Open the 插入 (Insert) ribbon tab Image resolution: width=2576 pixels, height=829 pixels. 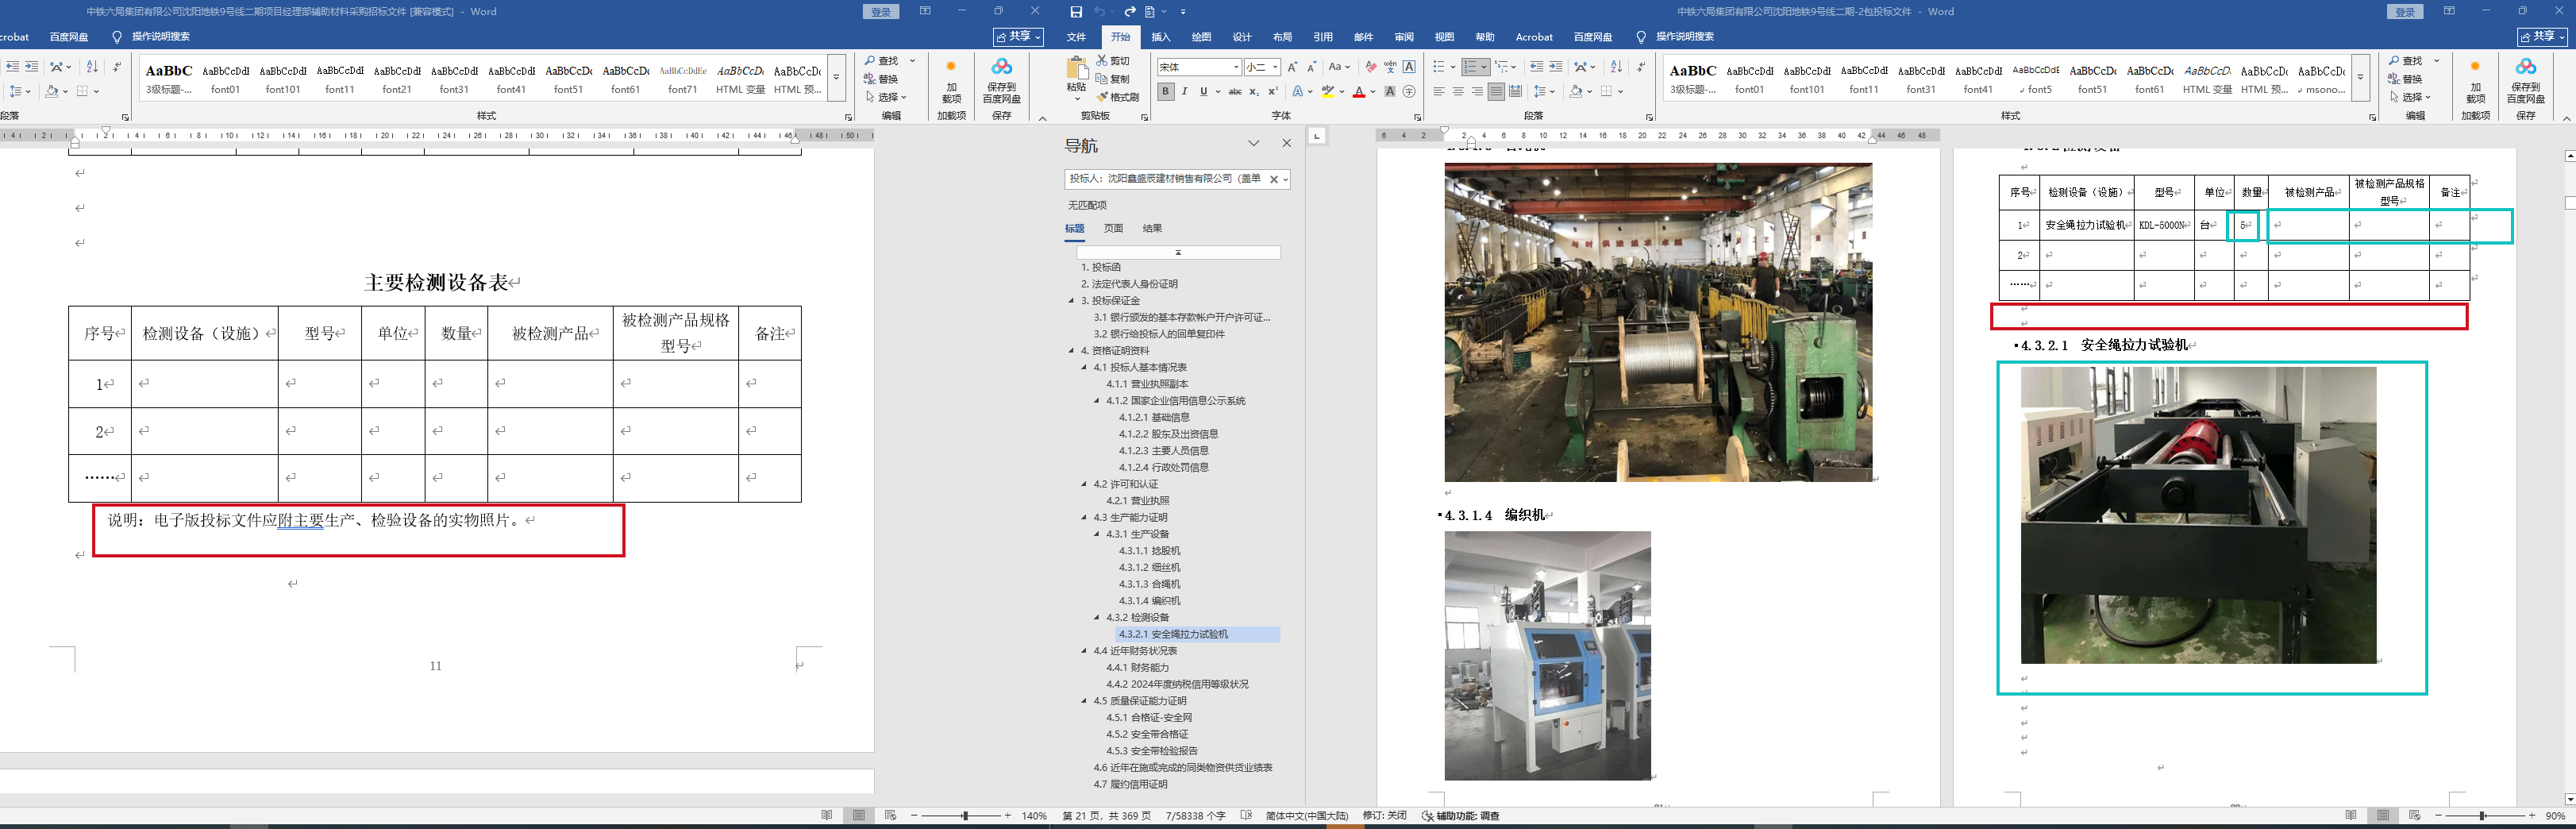[x=1160, y=37]
